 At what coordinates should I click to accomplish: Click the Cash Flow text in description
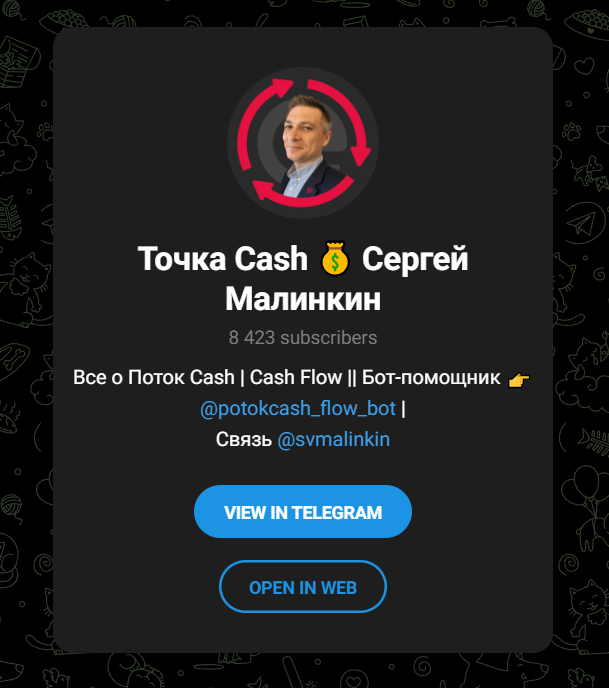[x=296, y=377]
